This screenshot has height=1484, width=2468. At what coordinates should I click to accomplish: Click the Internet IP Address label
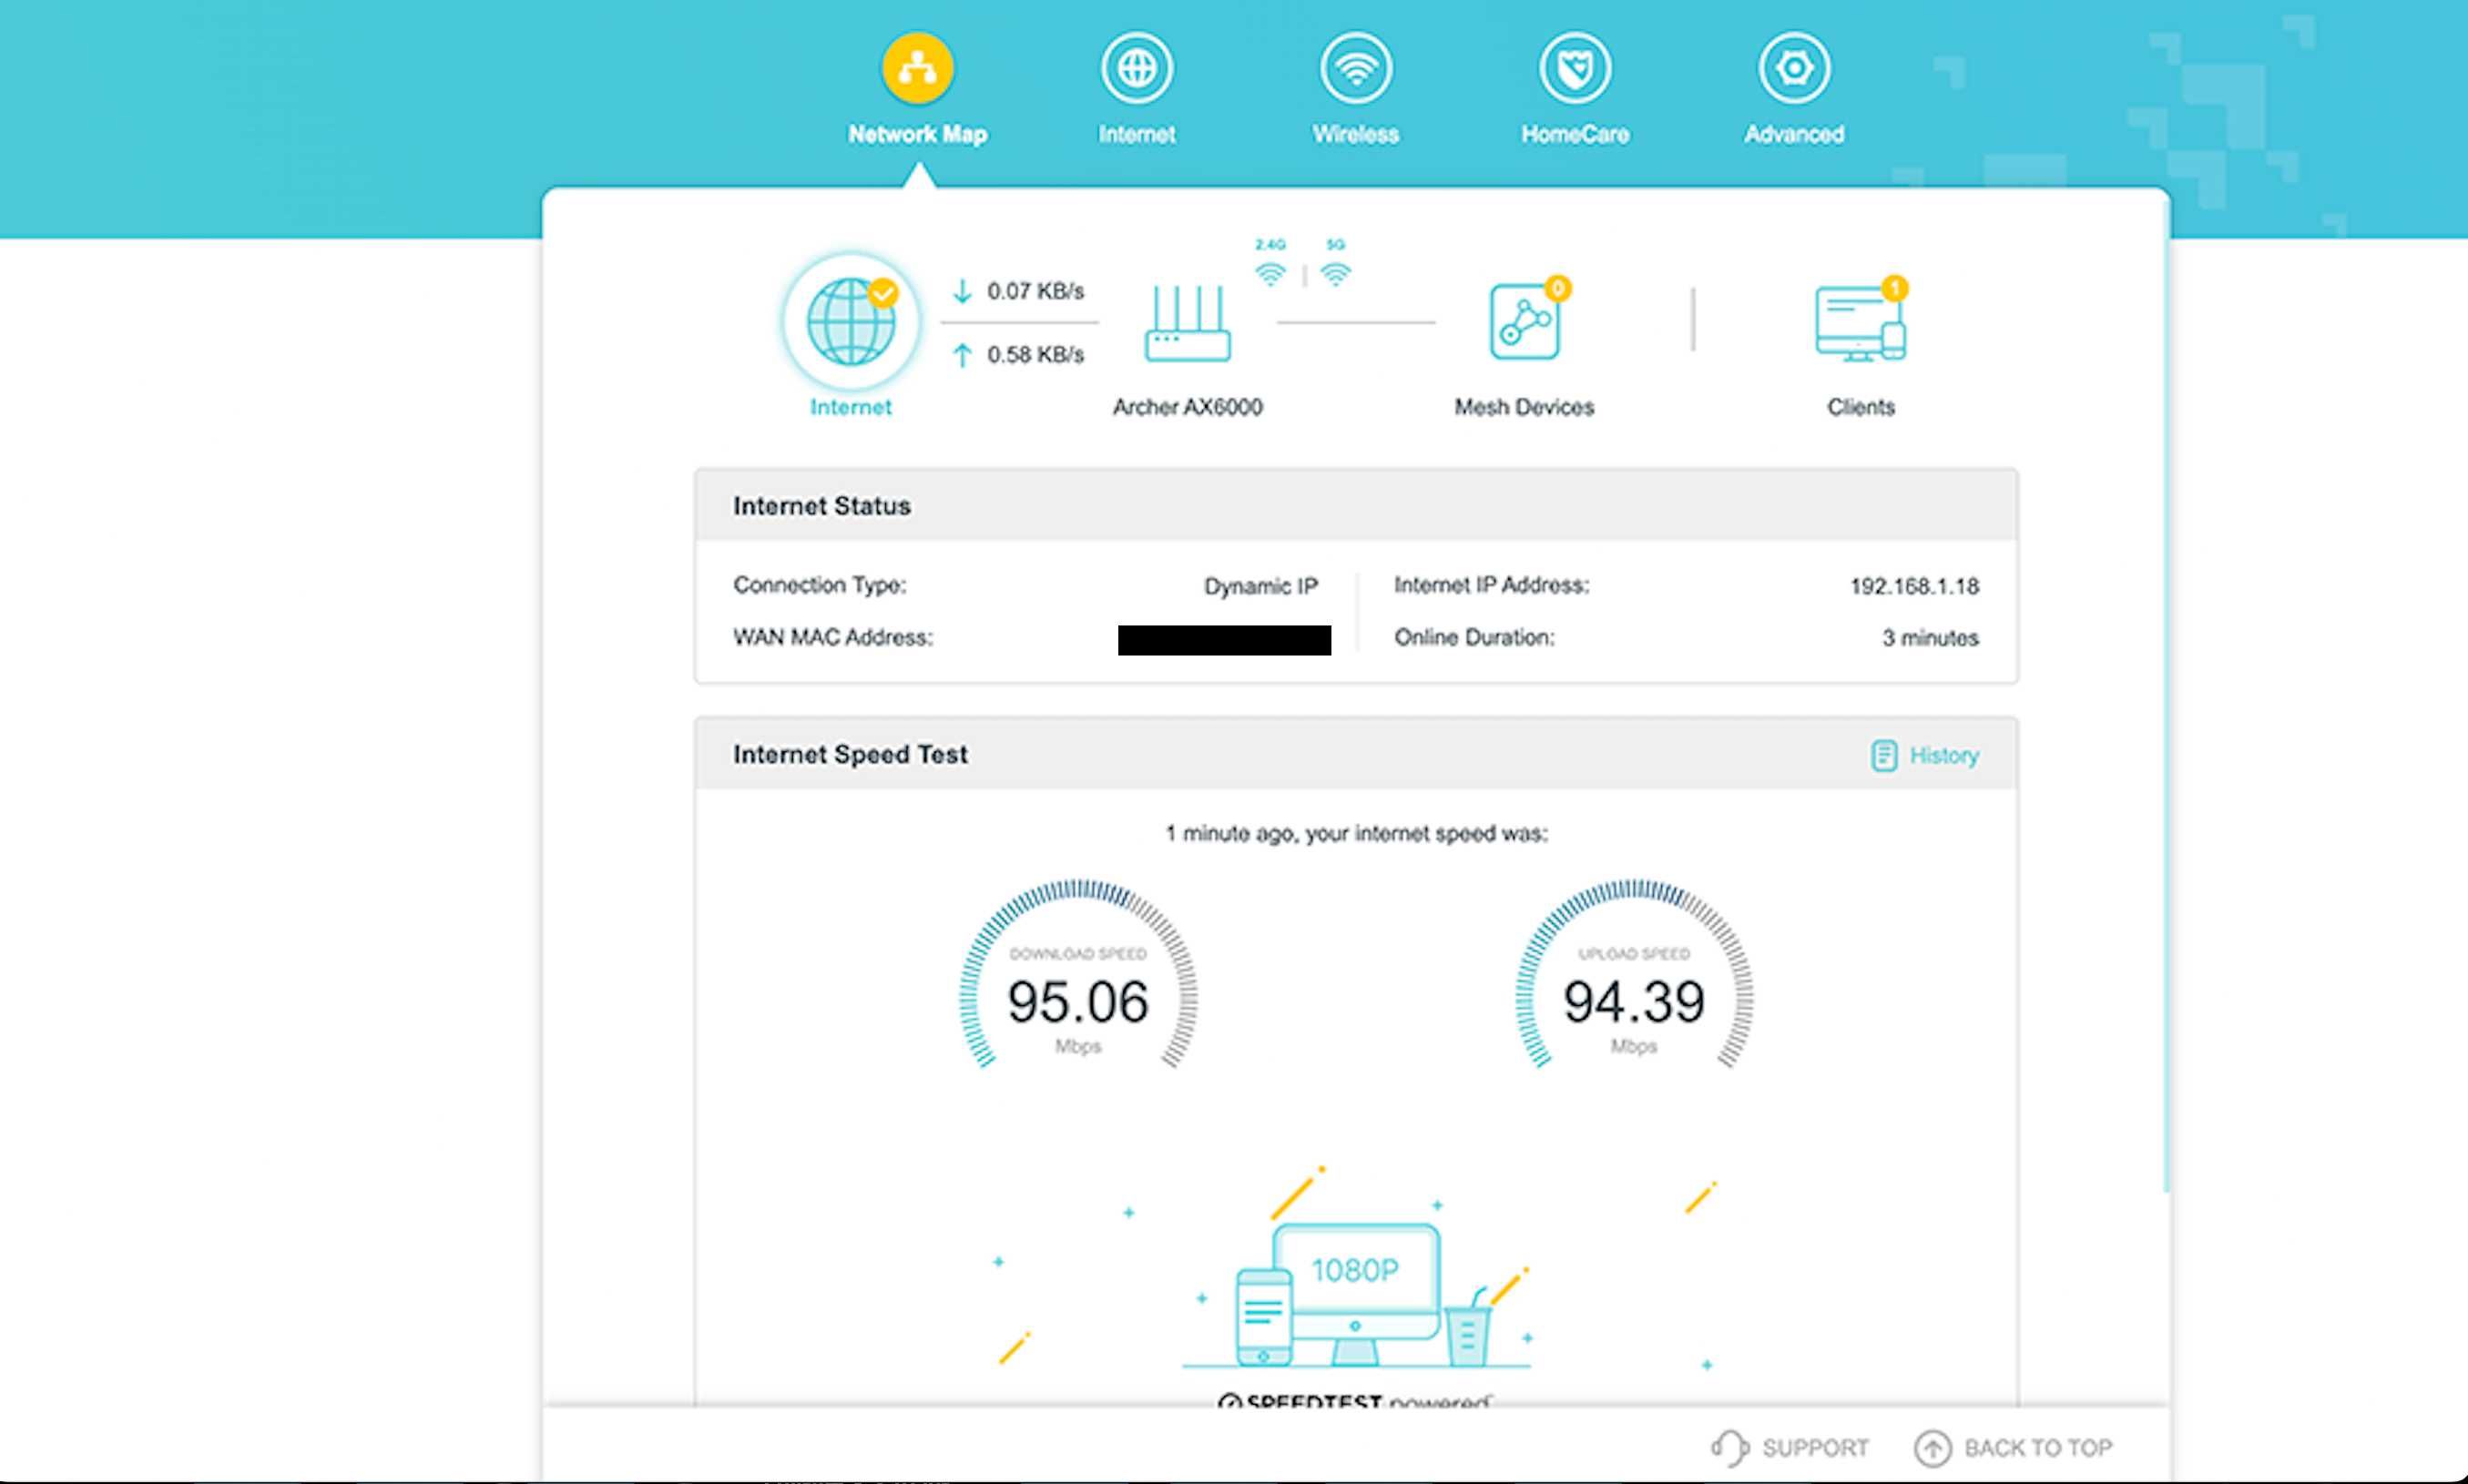tap(1491, 585)
